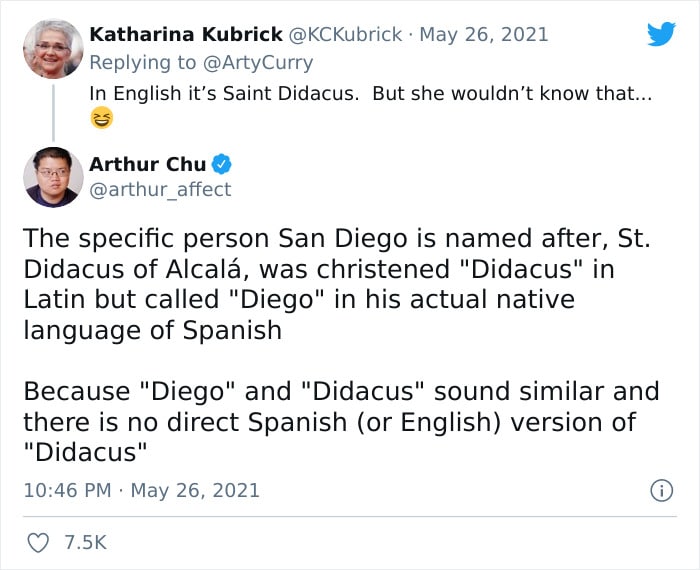The width and height of the screenshot is (700, 570).
Task: Click the Katharina Kubrick display name
Action: (x=186, y=34)
